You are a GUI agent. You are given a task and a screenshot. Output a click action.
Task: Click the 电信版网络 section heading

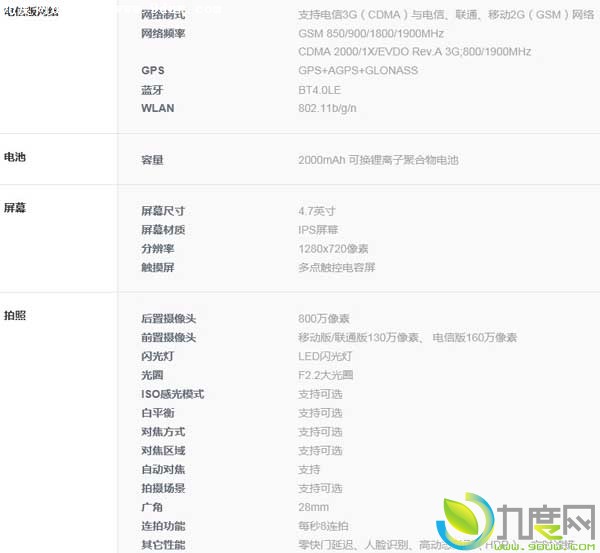point(31,11)
